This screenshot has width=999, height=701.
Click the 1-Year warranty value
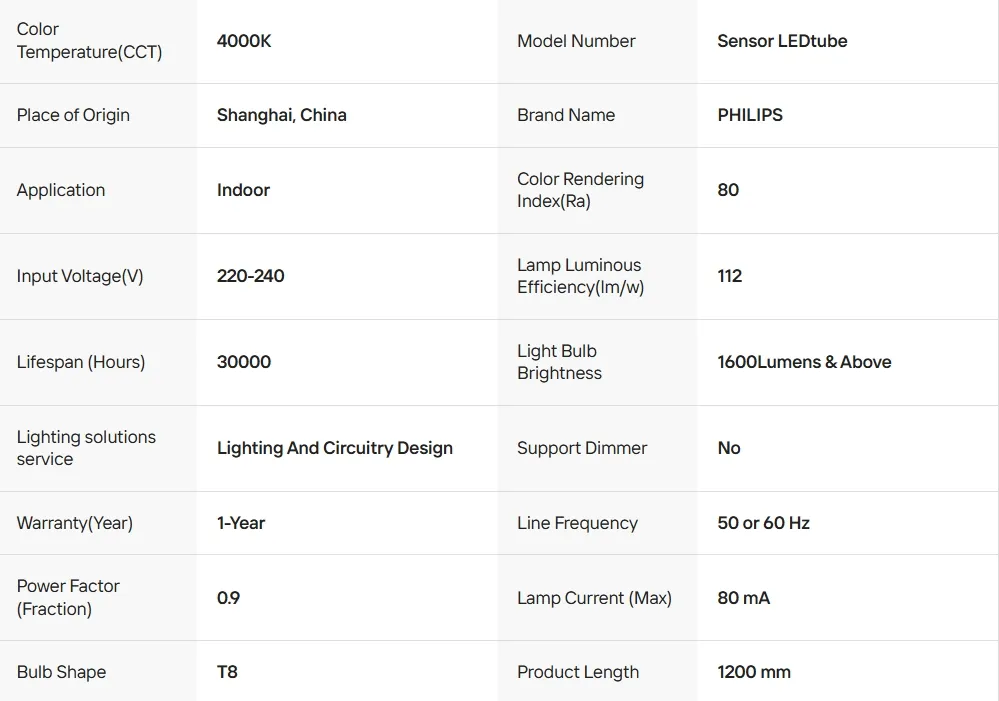point(241,523)
